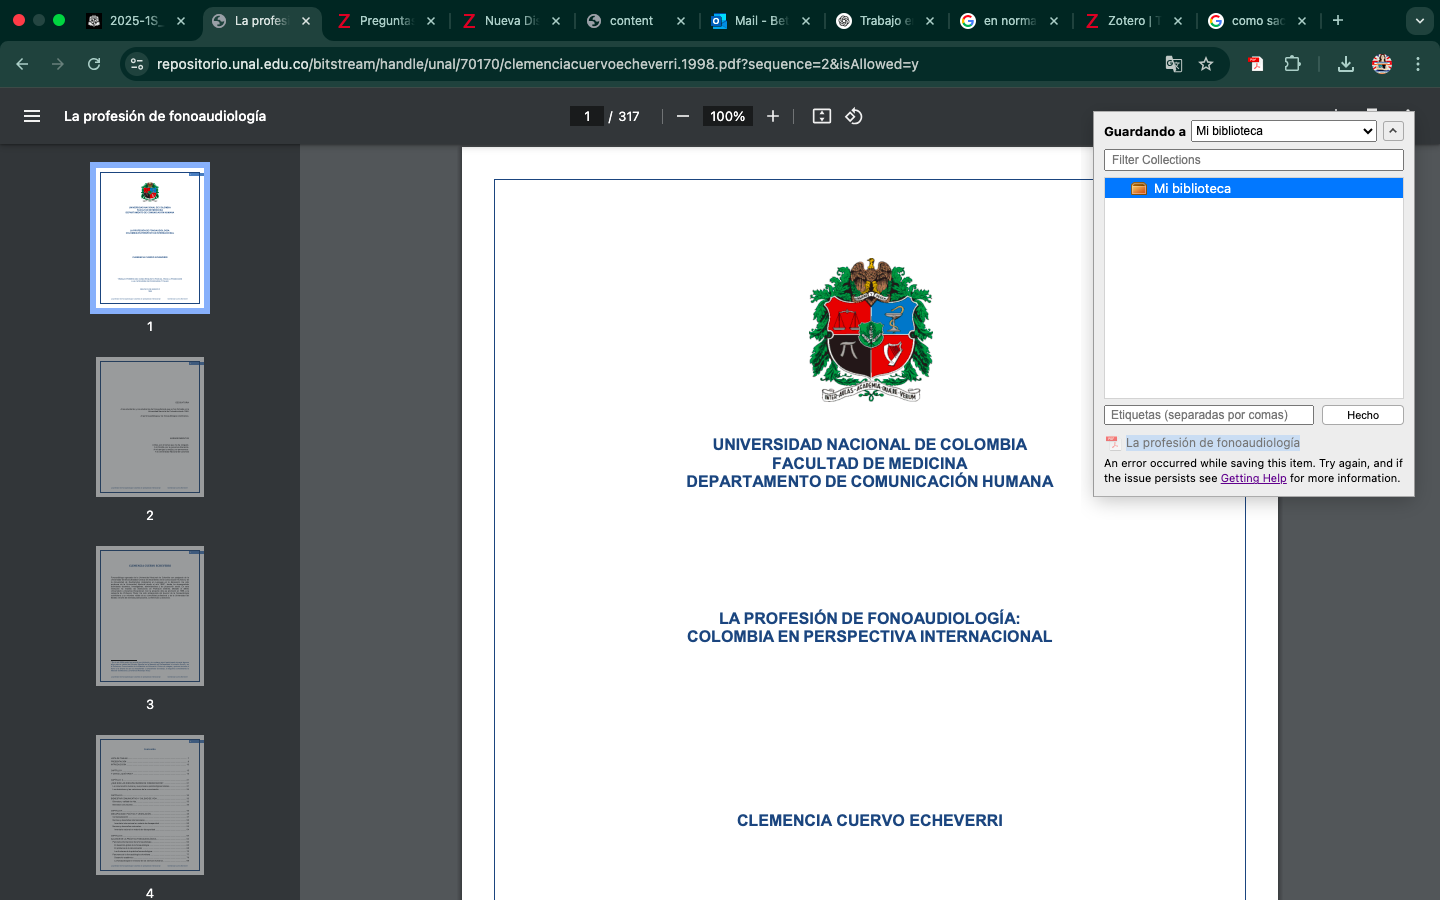Image resolution: width=1440 pixels, height=900 pixels.
Task: Open page 1 thumbnail
Action: [150, 238]
